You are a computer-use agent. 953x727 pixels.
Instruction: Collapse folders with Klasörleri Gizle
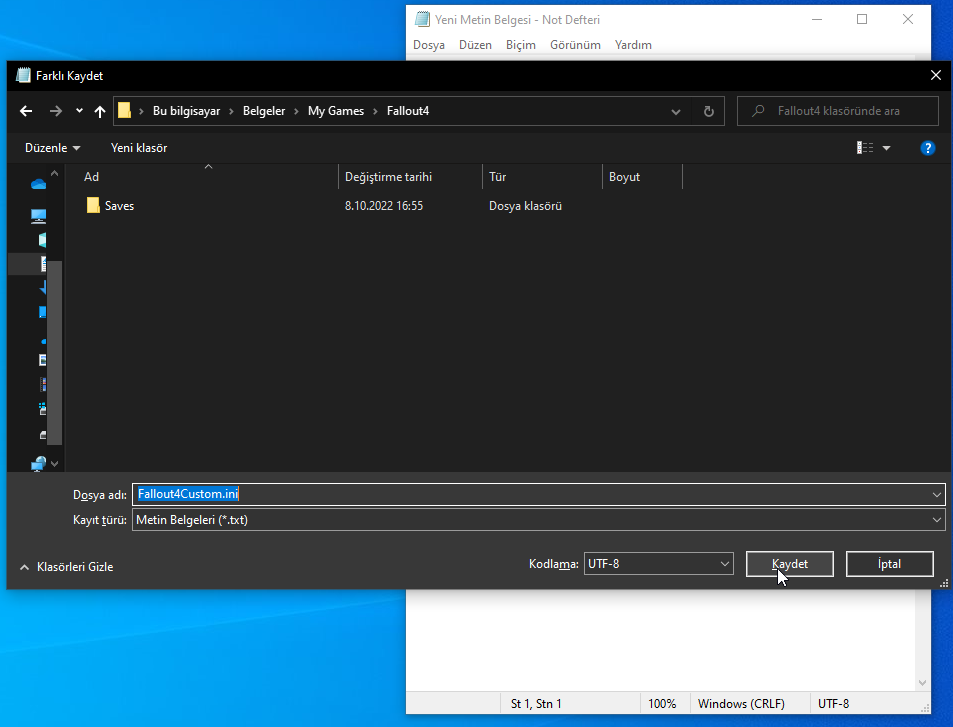click(x=66, y=567)
